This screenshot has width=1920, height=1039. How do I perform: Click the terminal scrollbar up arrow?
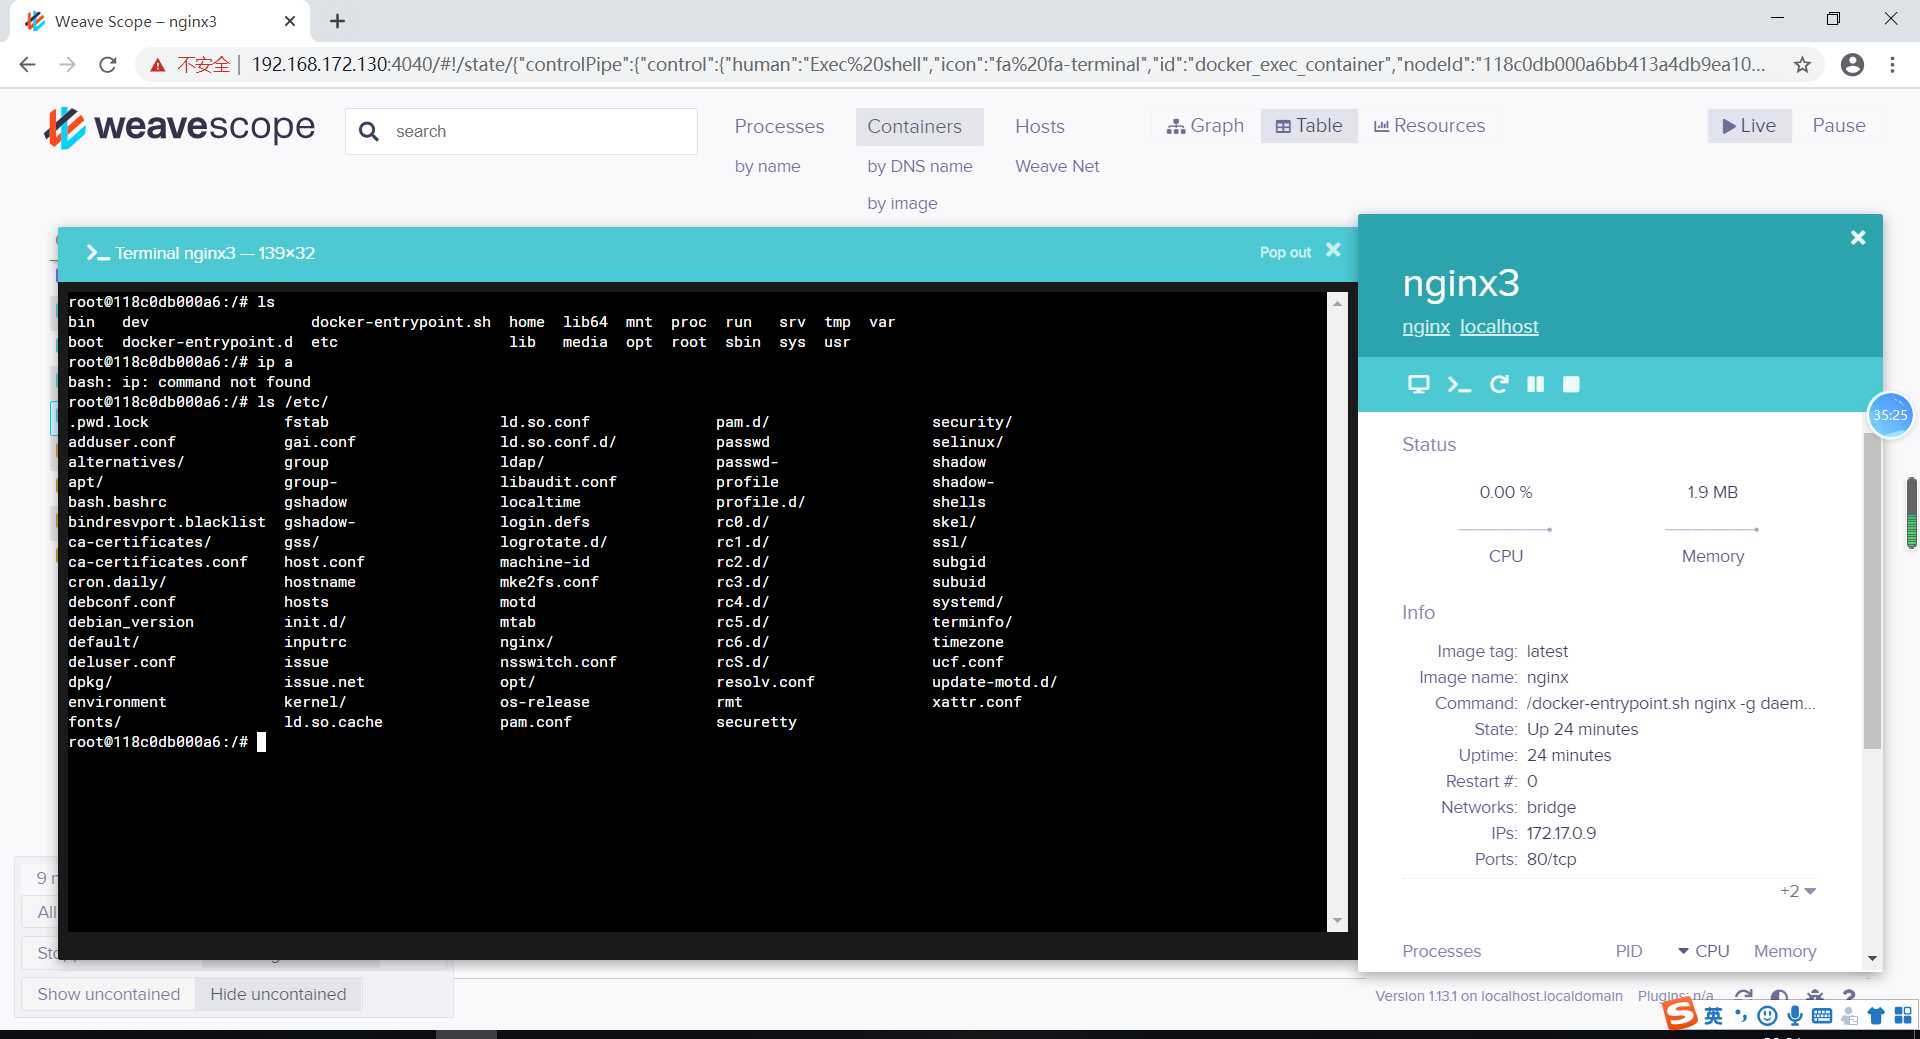[1337, 302]
